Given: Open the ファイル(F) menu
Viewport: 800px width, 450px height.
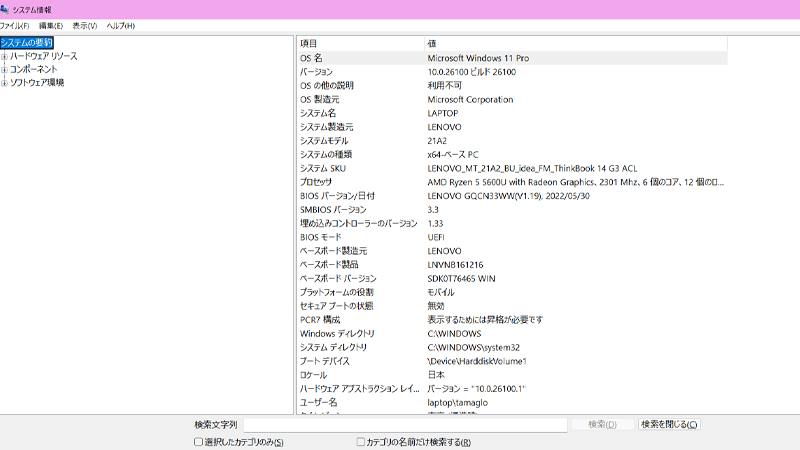Looking at the screenshot, I should [x=14, y=26].
